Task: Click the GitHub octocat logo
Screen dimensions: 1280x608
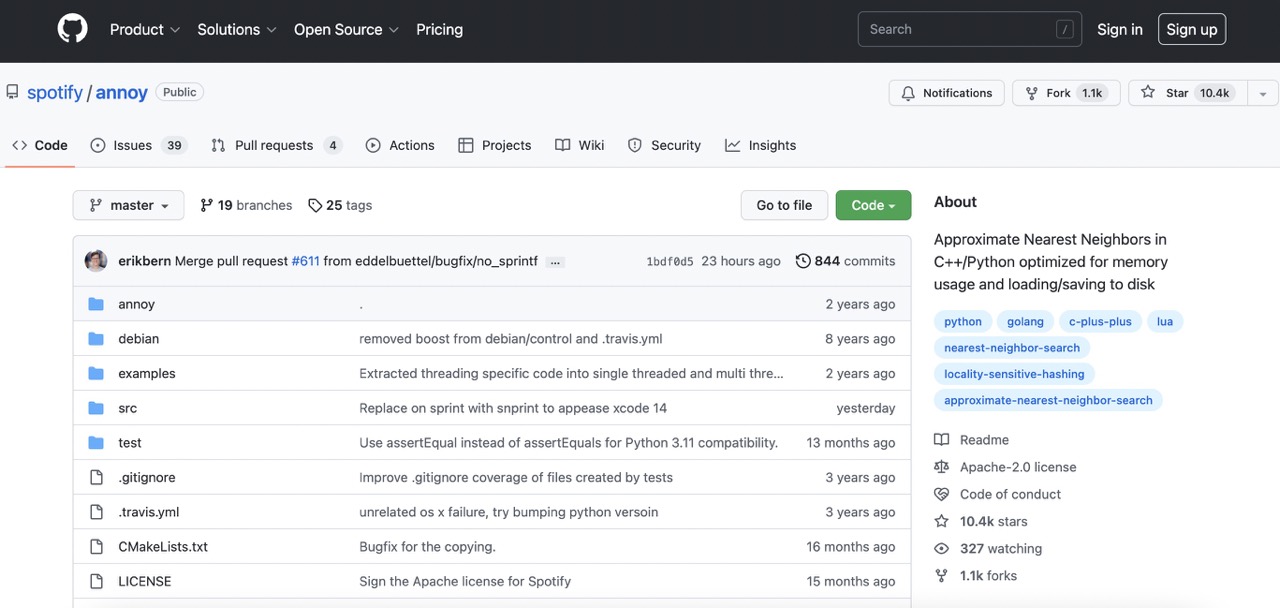Action: [73, 29]
